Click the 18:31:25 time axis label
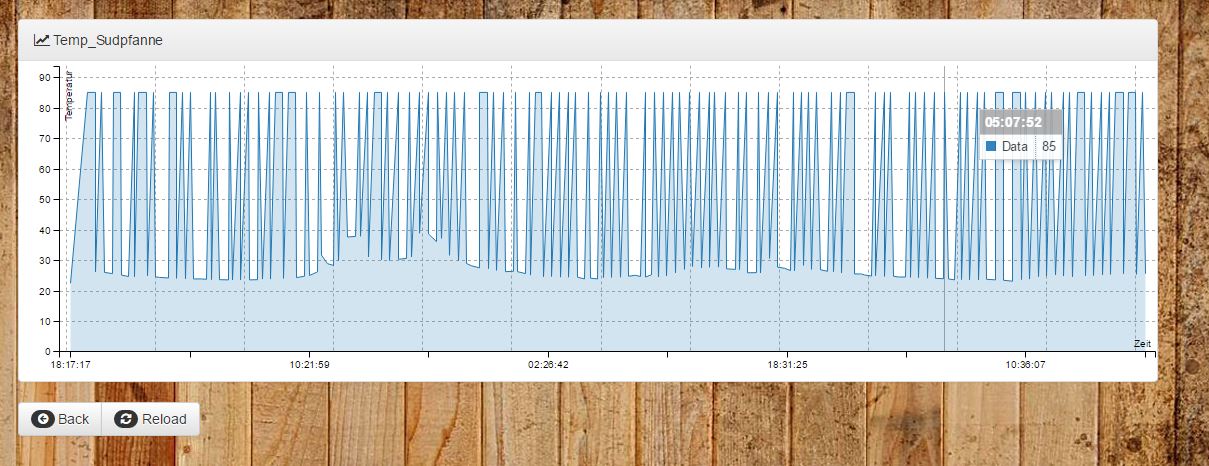Screen dimensions: 1209x466 (788, 365)
